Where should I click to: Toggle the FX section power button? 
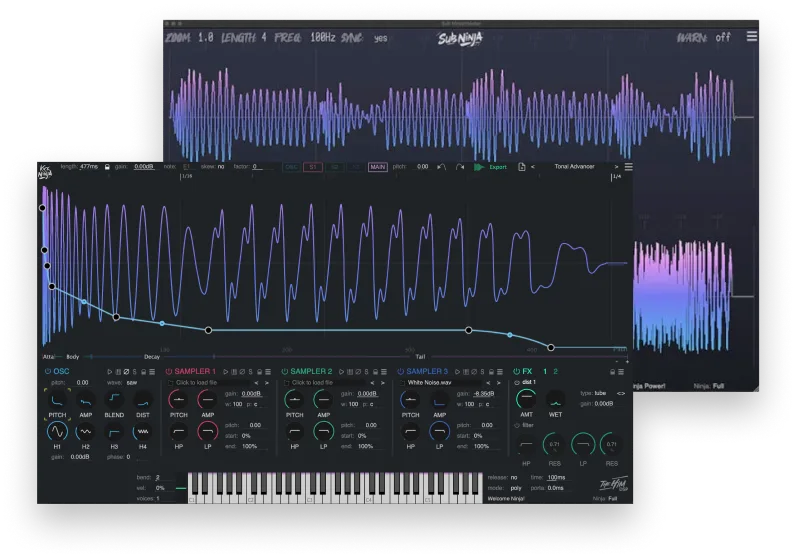click(516, 371)
